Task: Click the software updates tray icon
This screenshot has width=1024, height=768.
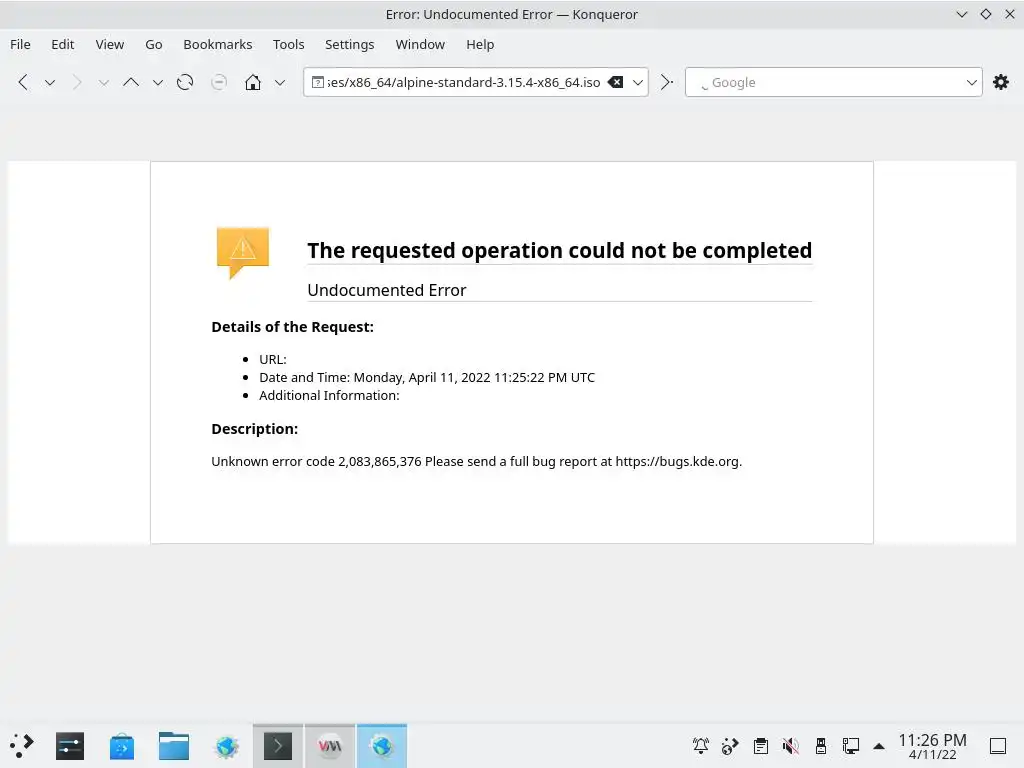Action: coord(730,745)
